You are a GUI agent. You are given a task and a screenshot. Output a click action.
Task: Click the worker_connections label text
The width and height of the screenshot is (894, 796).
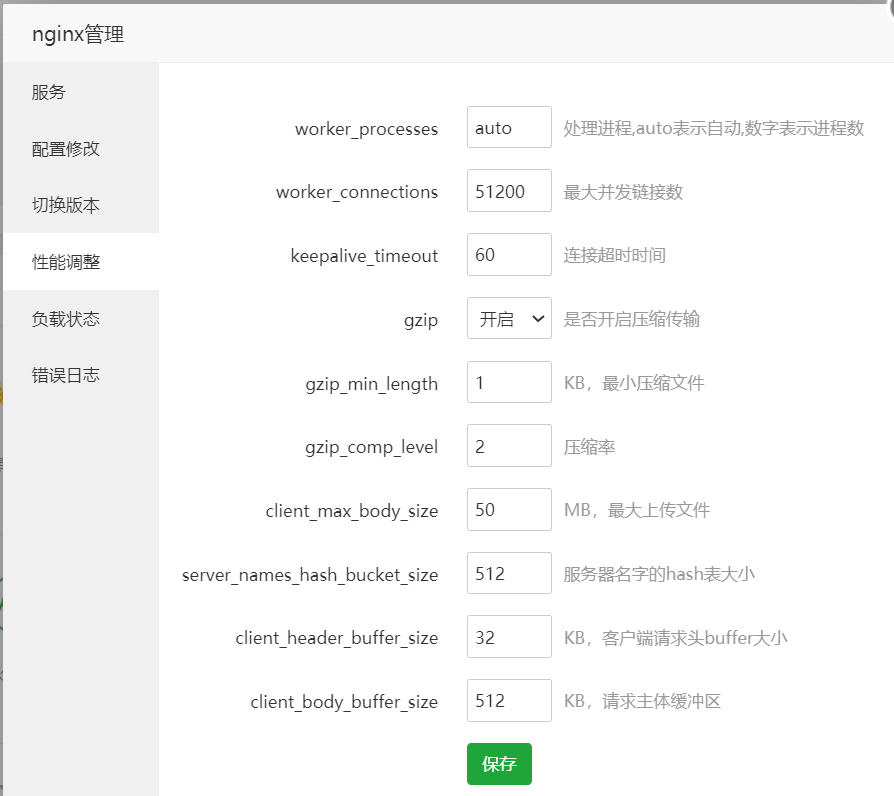pyautogui.click(x=357, y=192)
